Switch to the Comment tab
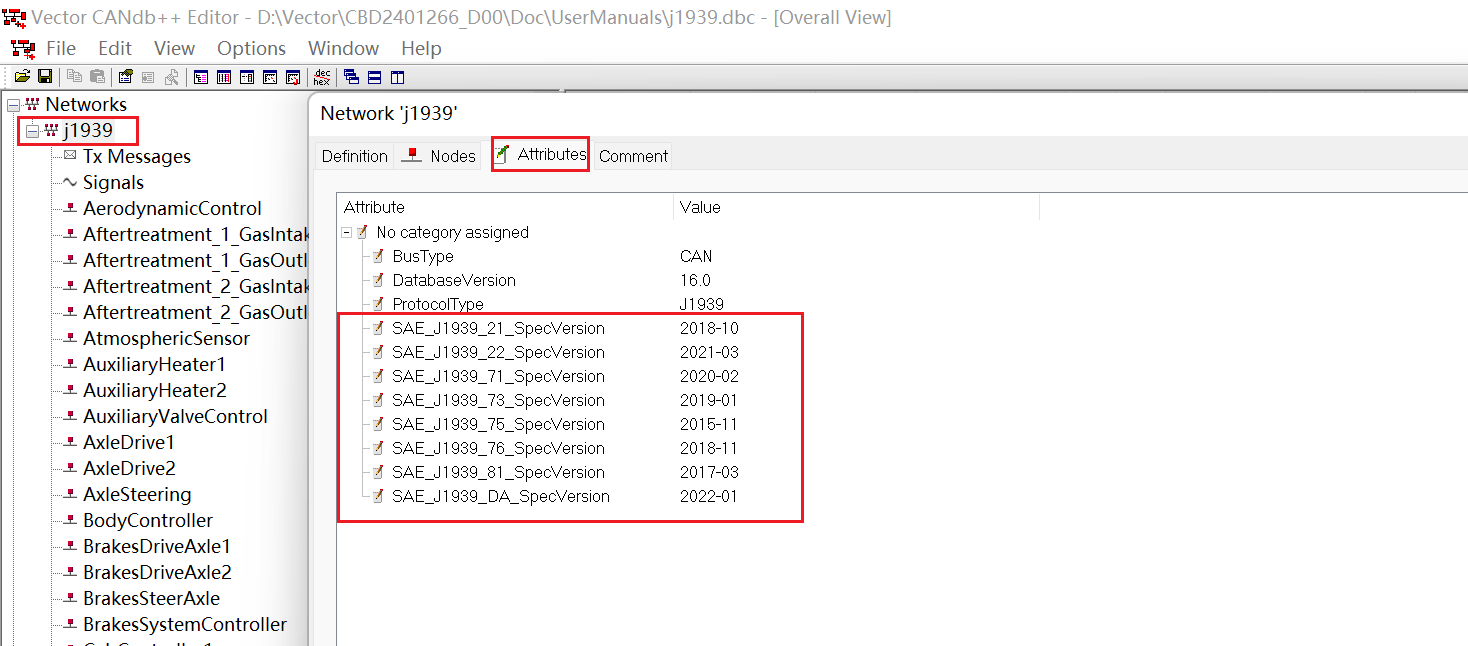Image resolution: width=1468 pixels, height=646 pixels. (633, 156)
